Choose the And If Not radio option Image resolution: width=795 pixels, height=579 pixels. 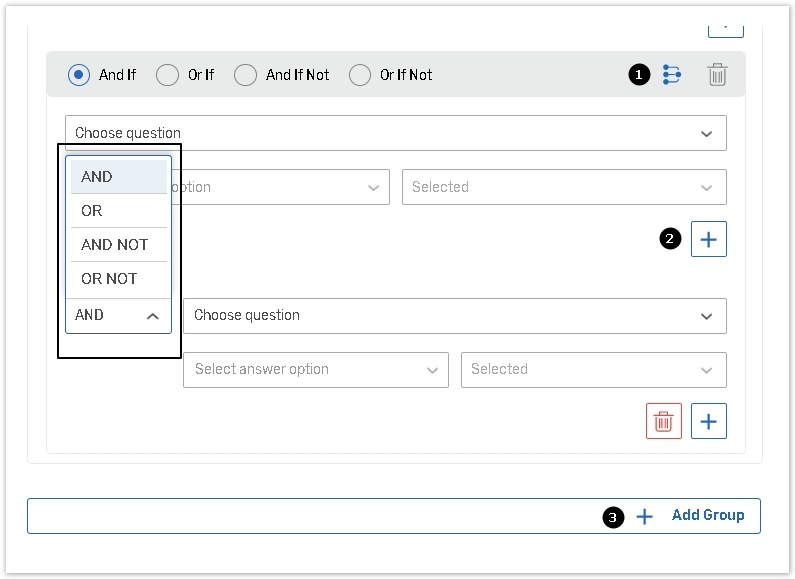[246, 75]
